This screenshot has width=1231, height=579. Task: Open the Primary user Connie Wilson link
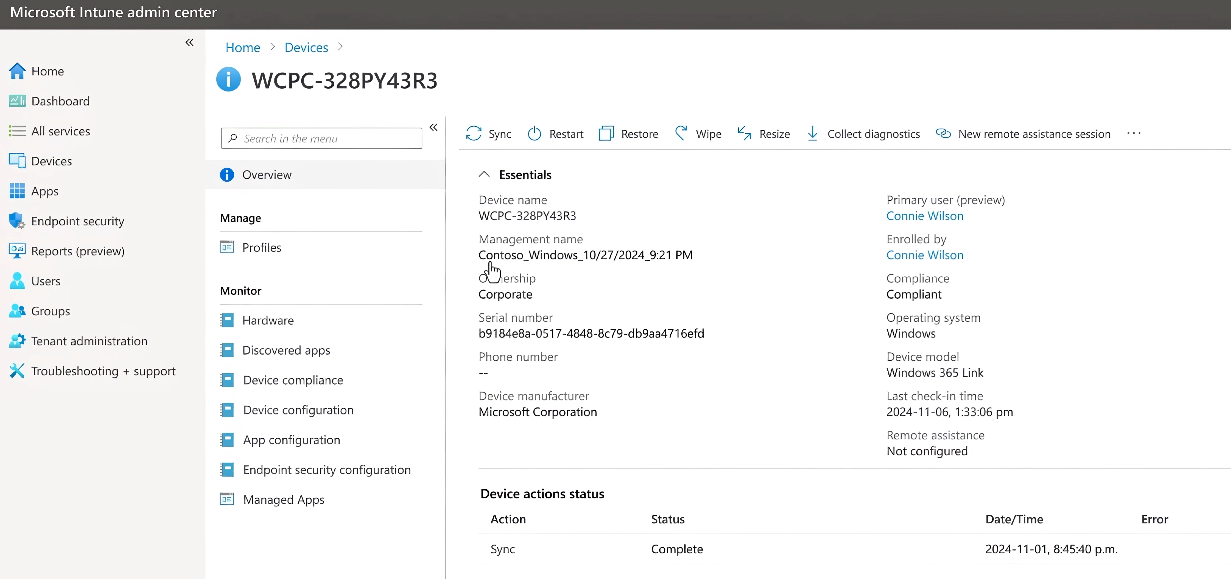(x=925, y=216)
